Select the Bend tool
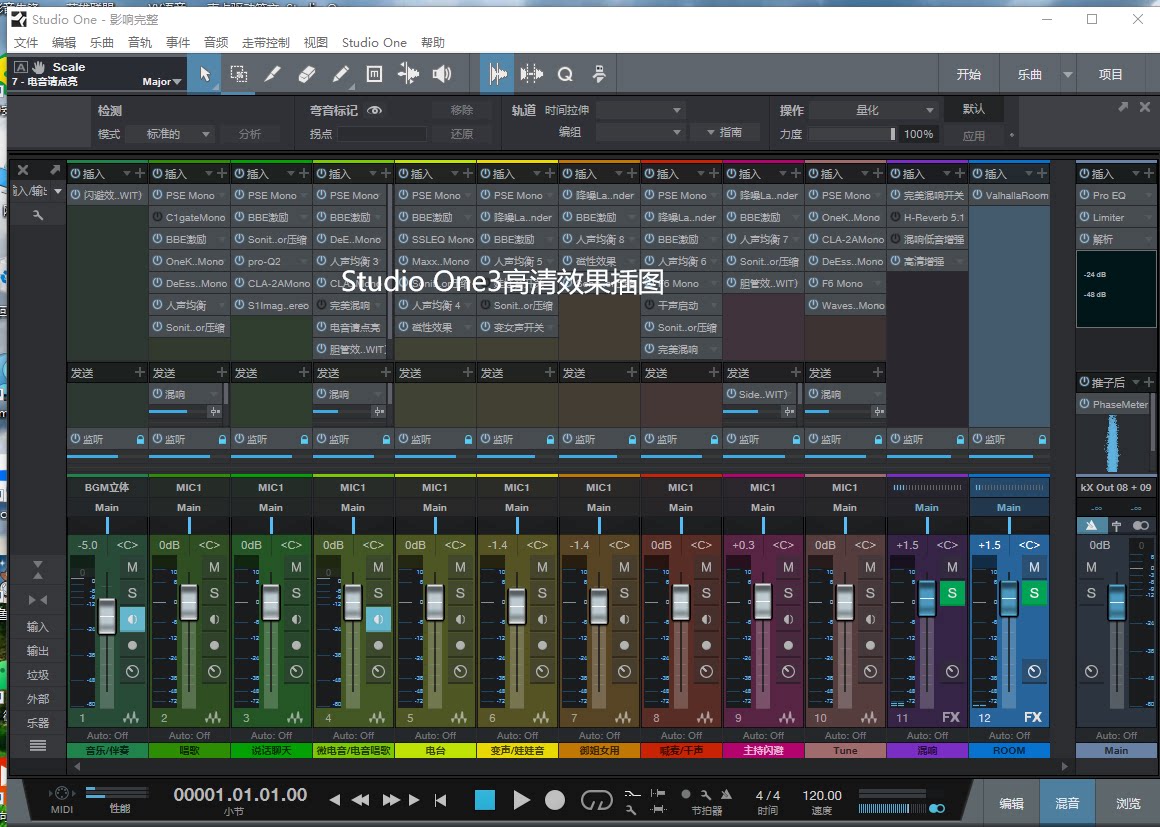 408,74
